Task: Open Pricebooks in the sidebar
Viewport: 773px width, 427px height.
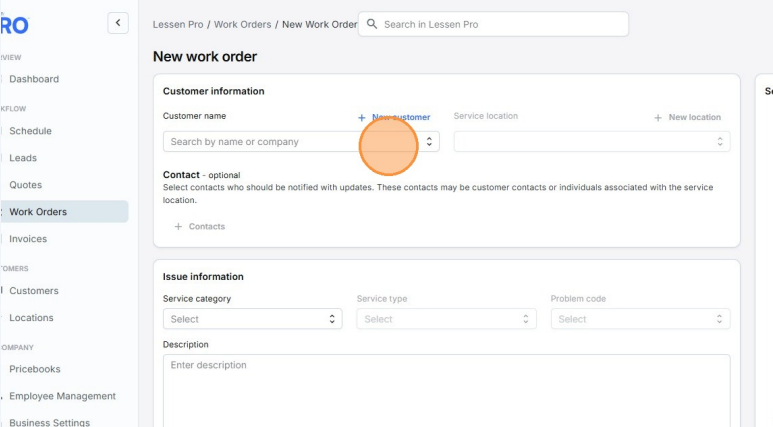Action: point(35,369)
